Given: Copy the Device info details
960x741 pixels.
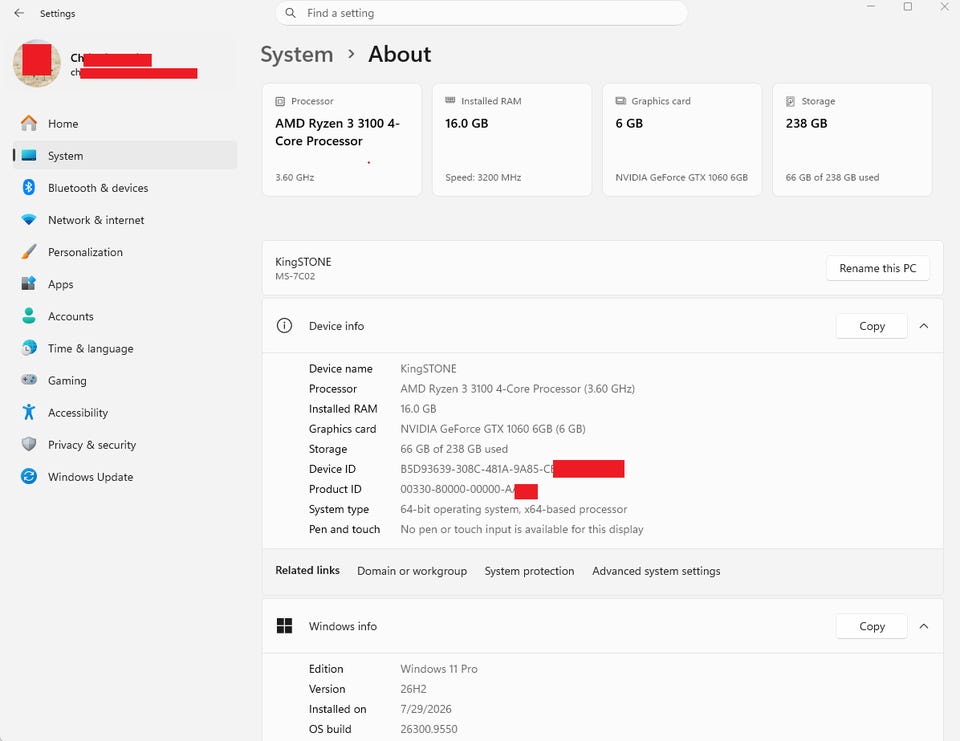Looking at the screenshot, I should 871,326.
